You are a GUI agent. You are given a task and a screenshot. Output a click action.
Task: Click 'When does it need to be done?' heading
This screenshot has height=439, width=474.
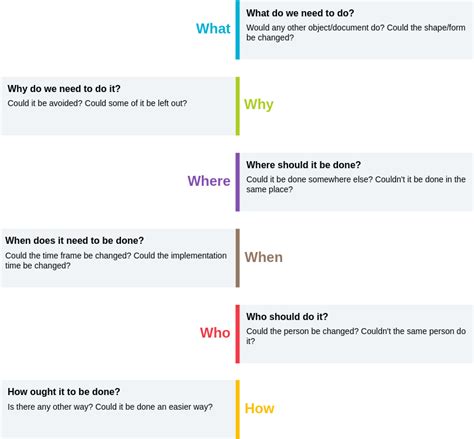pyautogui.click(x=74, y=241)
